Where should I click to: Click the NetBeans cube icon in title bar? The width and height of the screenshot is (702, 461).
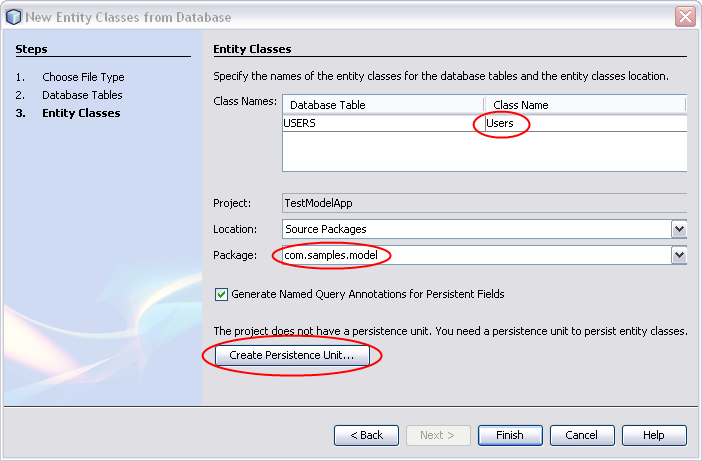[x=13, y=17]
